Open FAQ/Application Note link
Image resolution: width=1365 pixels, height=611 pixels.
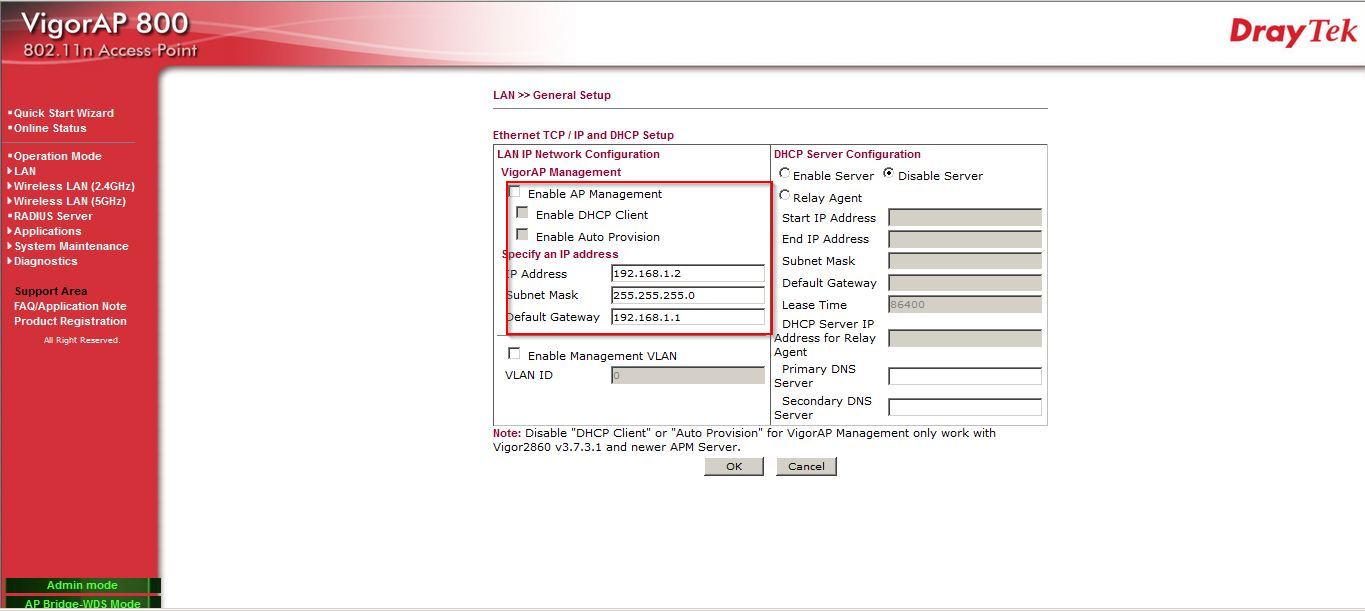pos(70,306)
